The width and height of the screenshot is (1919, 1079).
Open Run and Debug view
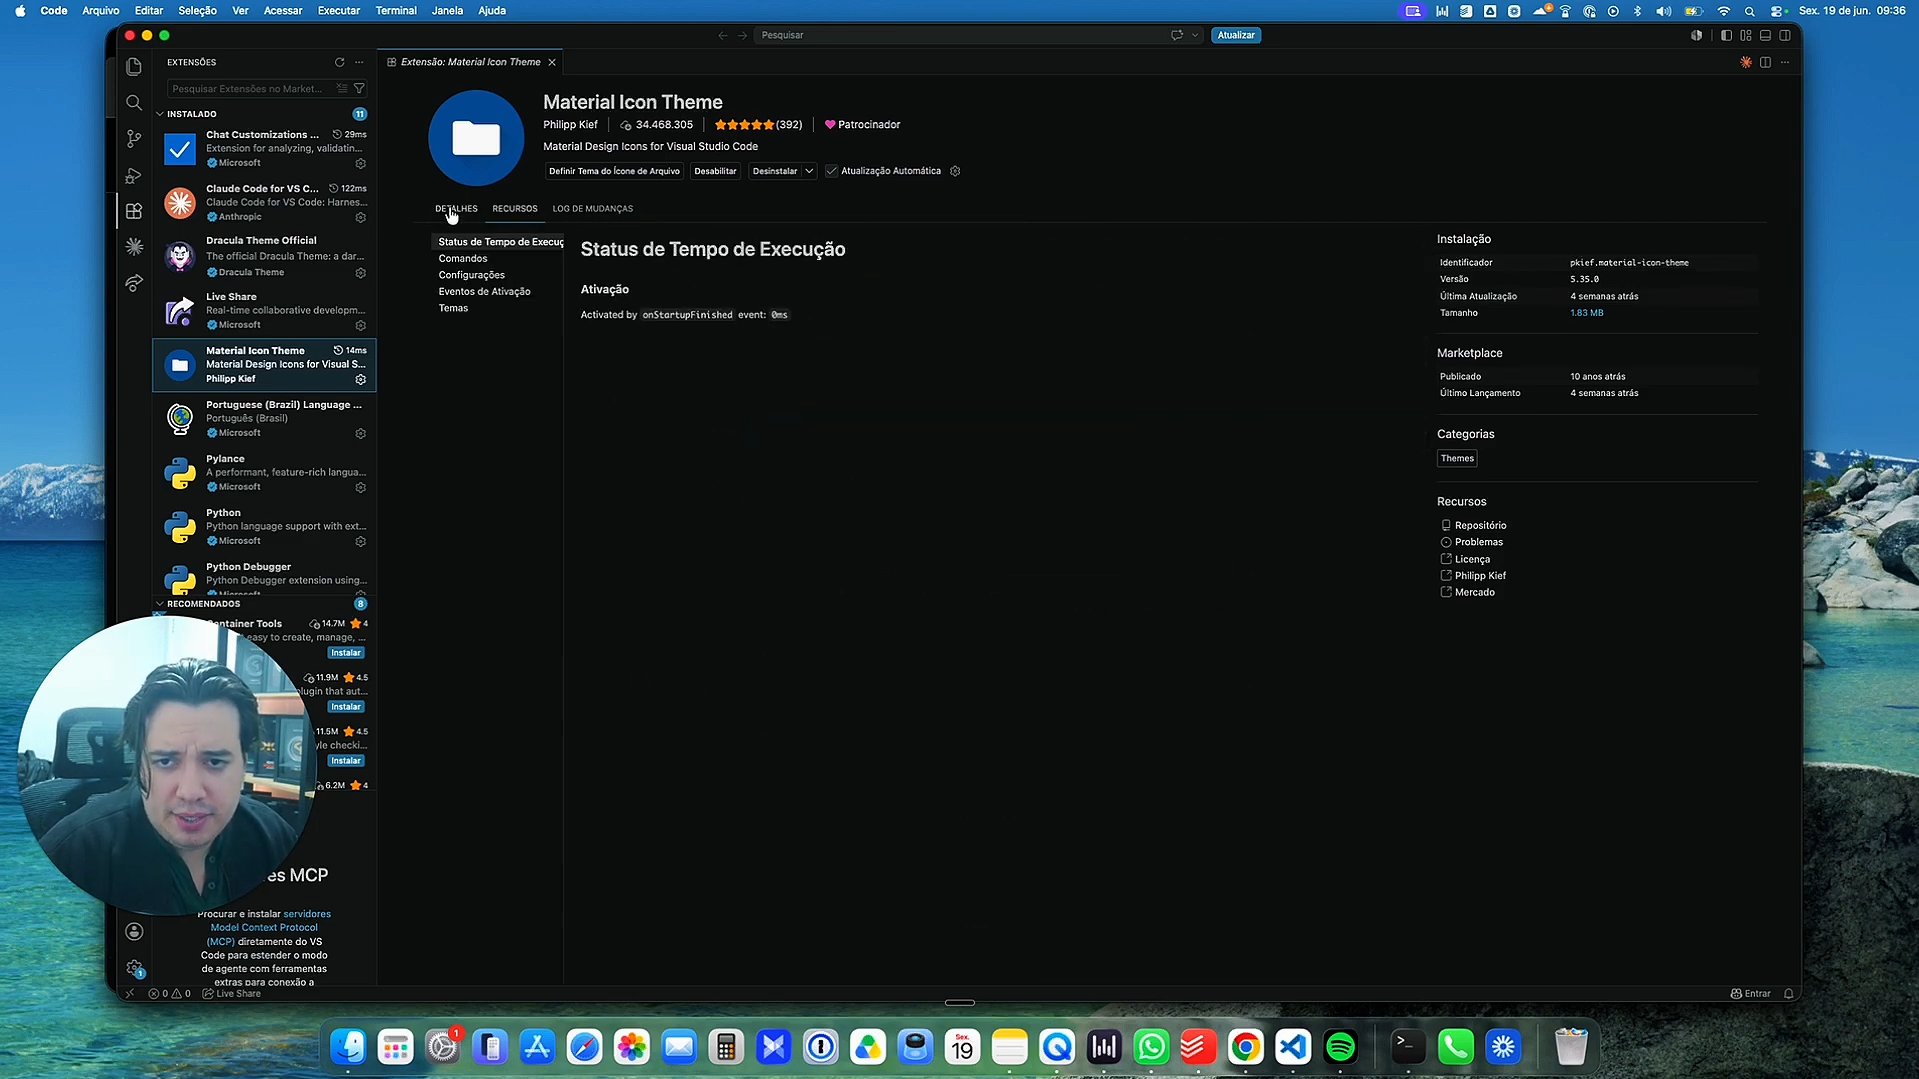click(134, 175)
